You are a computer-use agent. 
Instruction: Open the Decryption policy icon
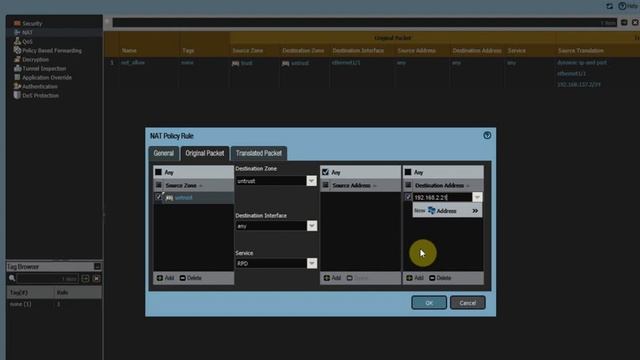[17, 59]
